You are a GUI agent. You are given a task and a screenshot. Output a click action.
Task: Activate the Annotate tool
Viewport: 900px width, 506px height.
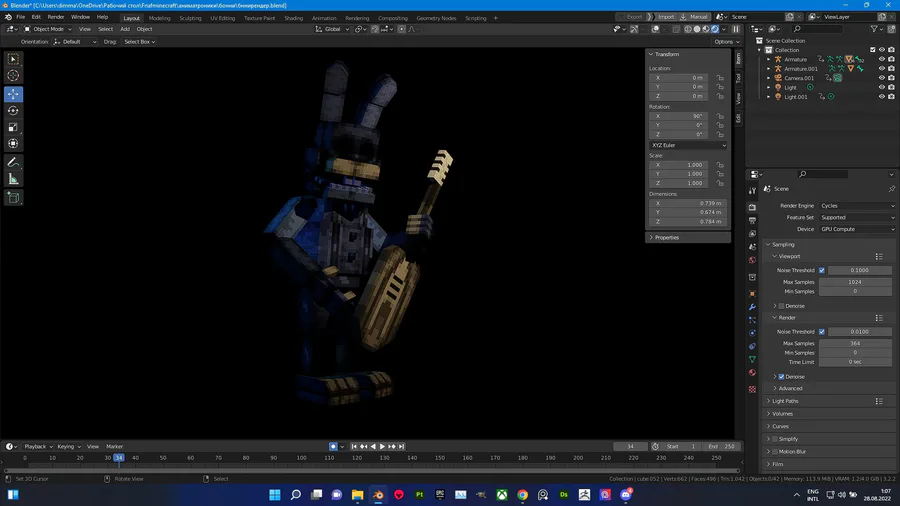[13, 162]
